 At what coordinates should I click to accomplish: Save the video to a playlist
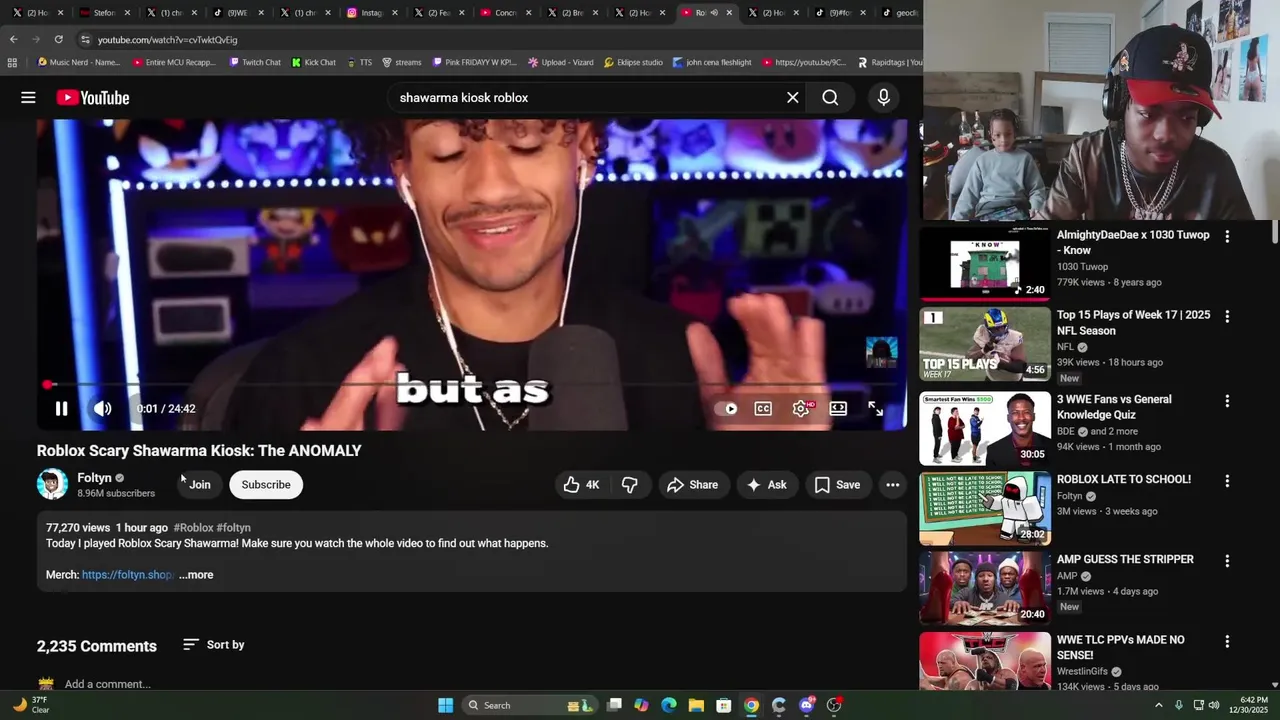pyautogui.click(x=837, y=484)
